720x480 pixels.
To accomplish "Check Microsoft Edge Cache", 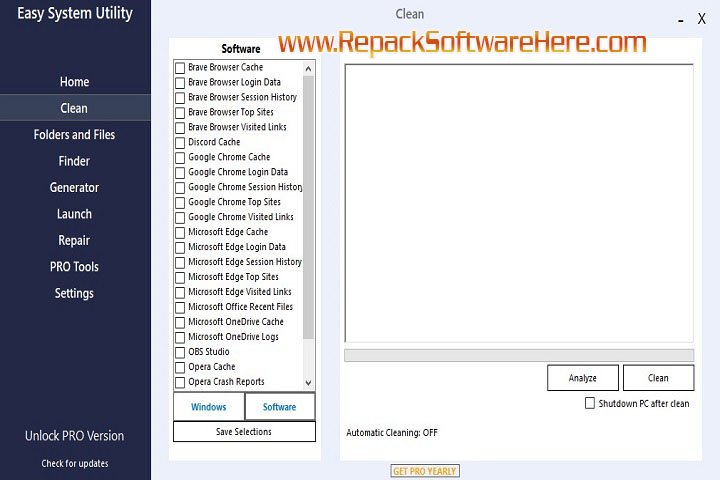I will 180,232.
